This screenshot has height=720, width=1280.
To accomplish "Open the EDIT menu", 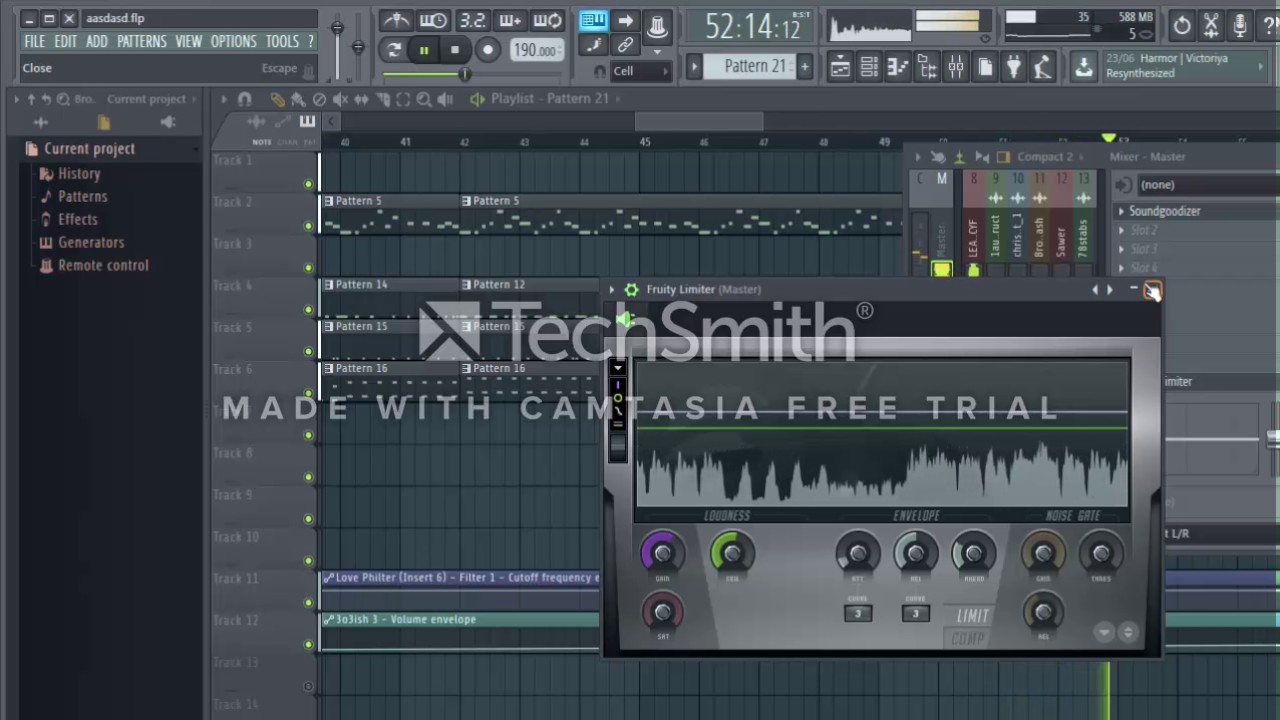I will click(x=65, y=41).
